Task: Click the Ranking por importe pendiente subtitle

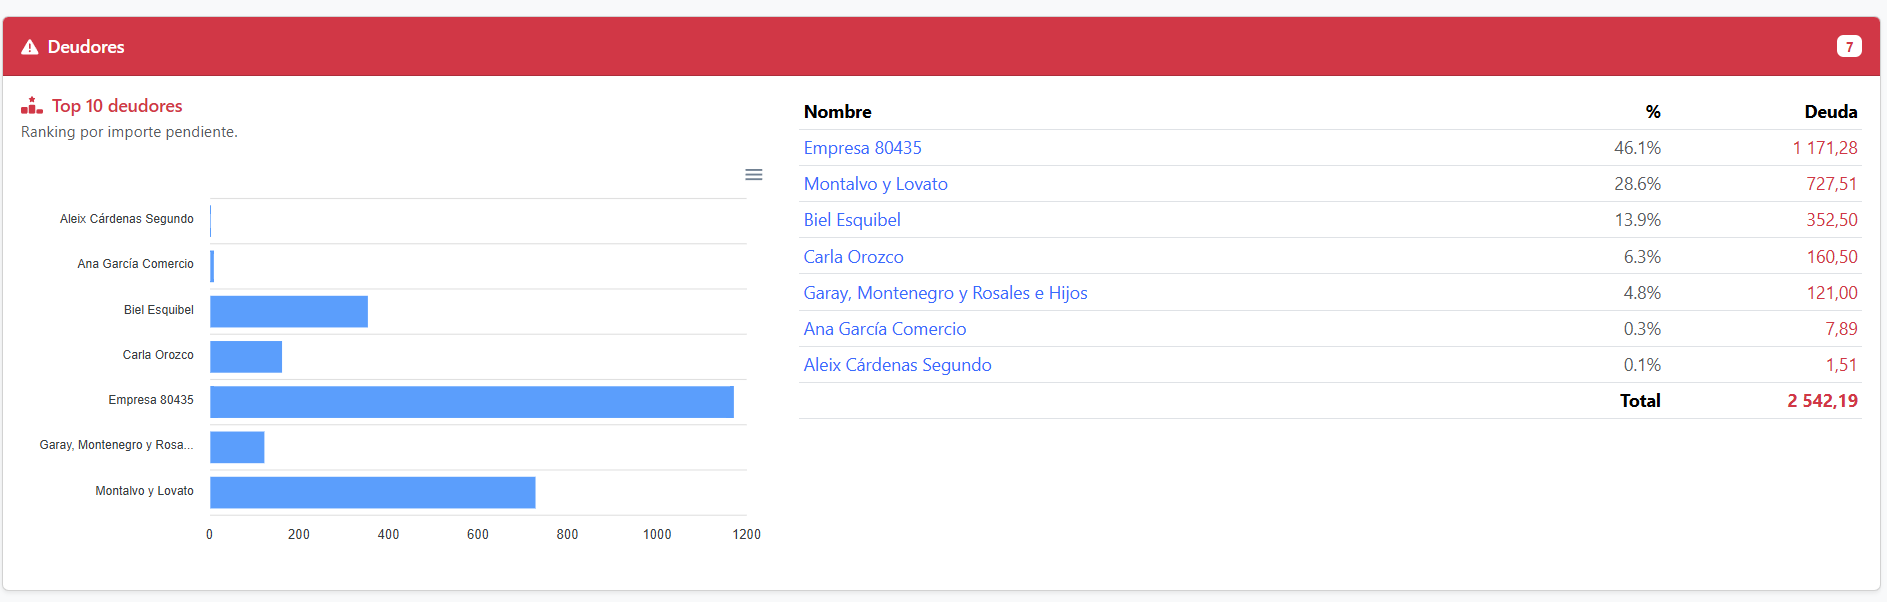Action: click(129, 132)
